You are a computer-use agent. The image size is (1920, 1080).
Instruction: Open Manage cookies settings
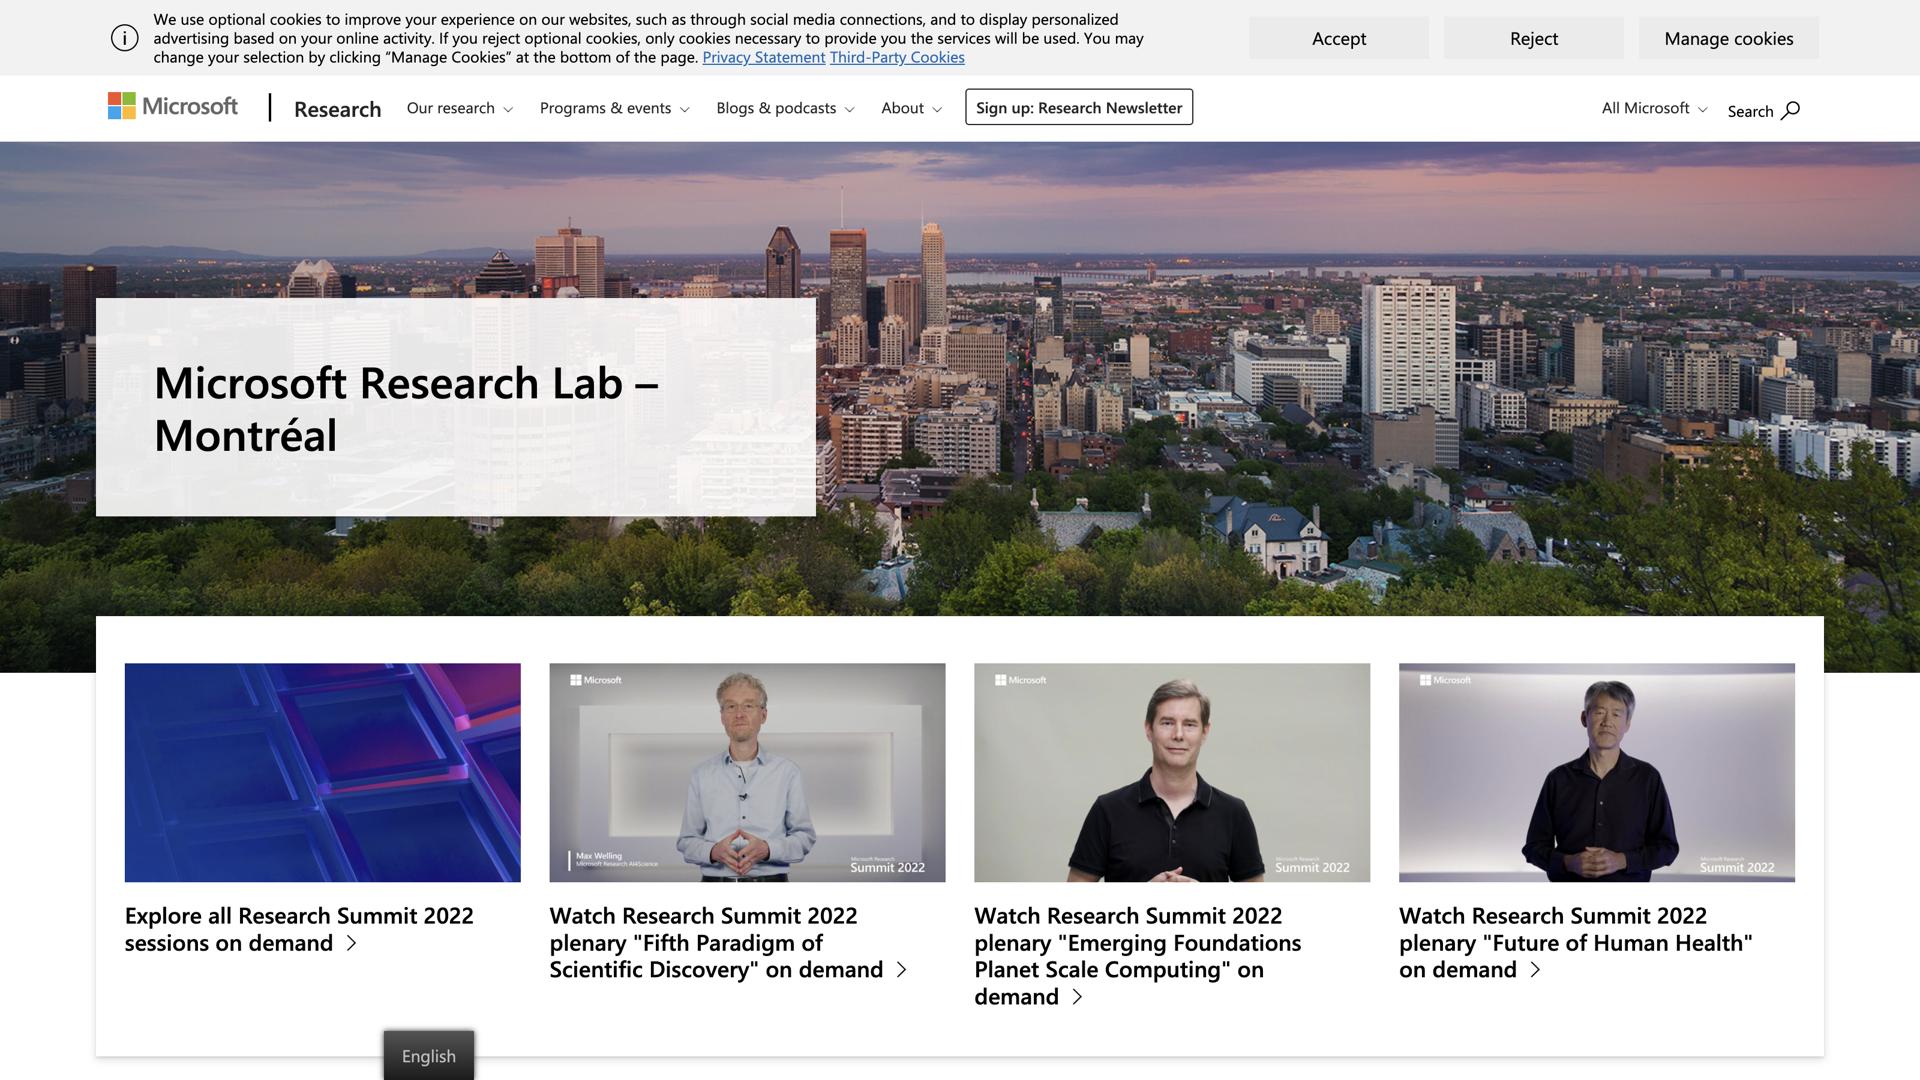pos(1728,38)
